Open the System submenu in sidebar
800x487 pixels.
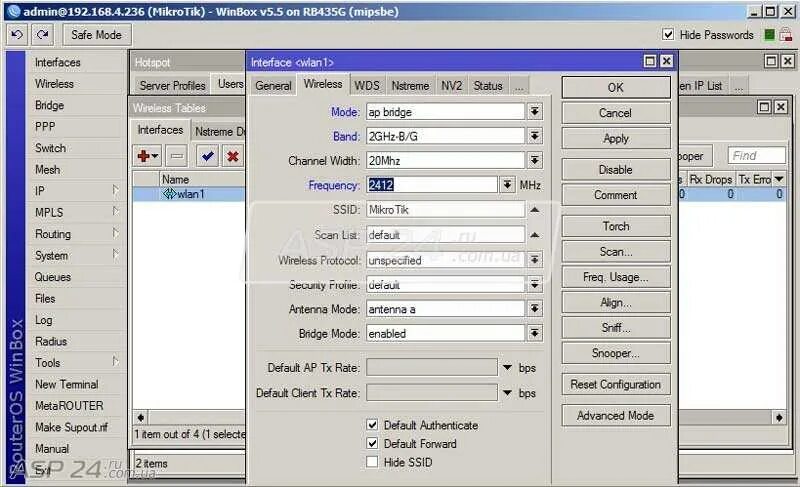[77, 255]
